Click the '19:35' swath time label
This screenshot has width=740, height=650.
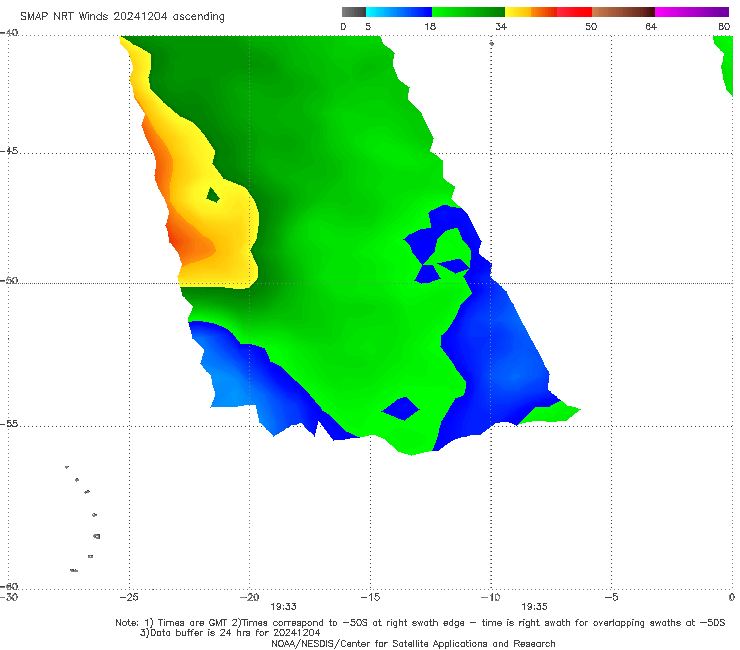point(534,607)
